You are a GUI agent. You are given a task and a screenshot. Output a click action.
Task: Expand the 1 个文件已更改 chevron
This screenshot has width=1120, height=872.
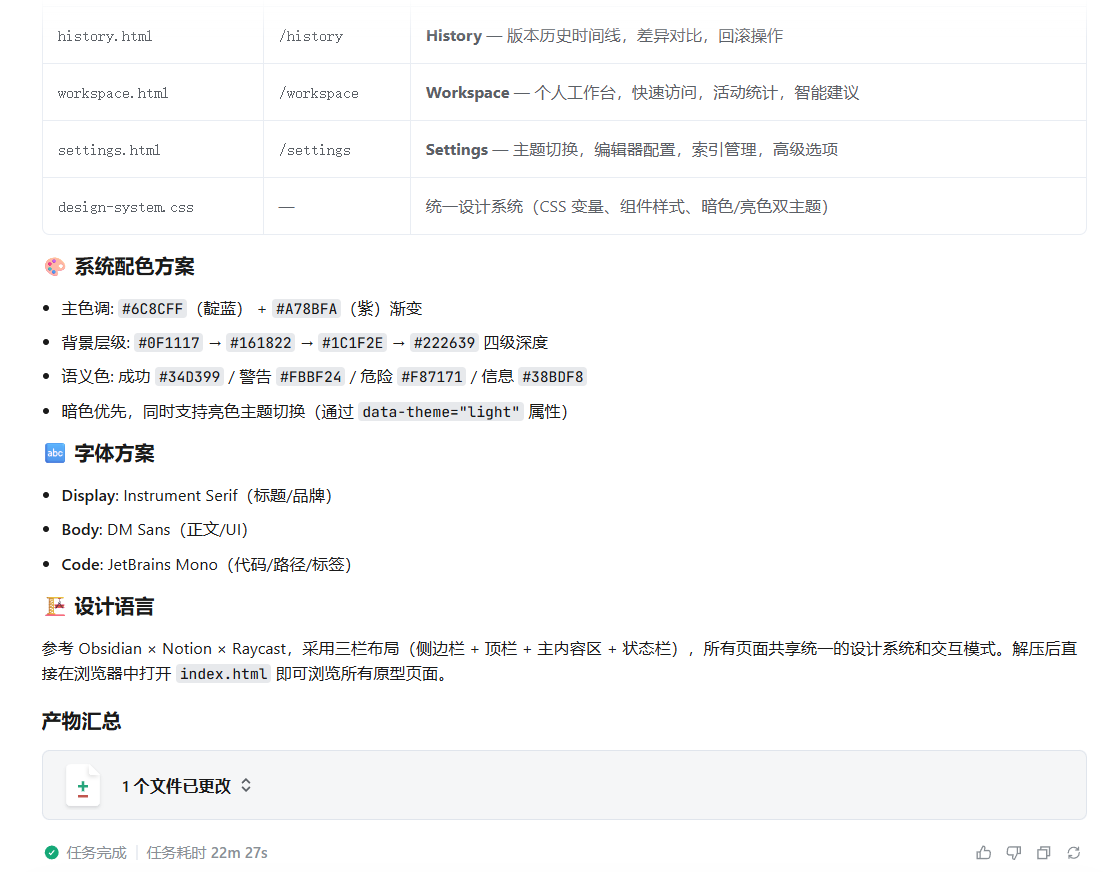(246, 786)
